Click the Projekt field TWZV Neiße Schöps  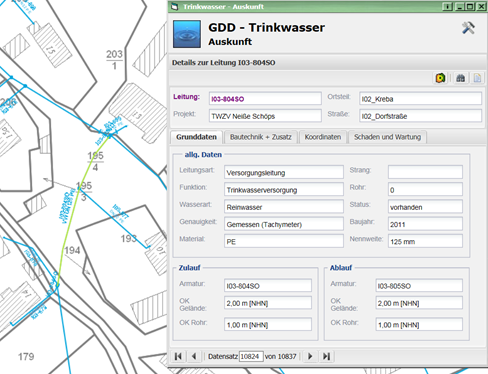coord(265,116)
